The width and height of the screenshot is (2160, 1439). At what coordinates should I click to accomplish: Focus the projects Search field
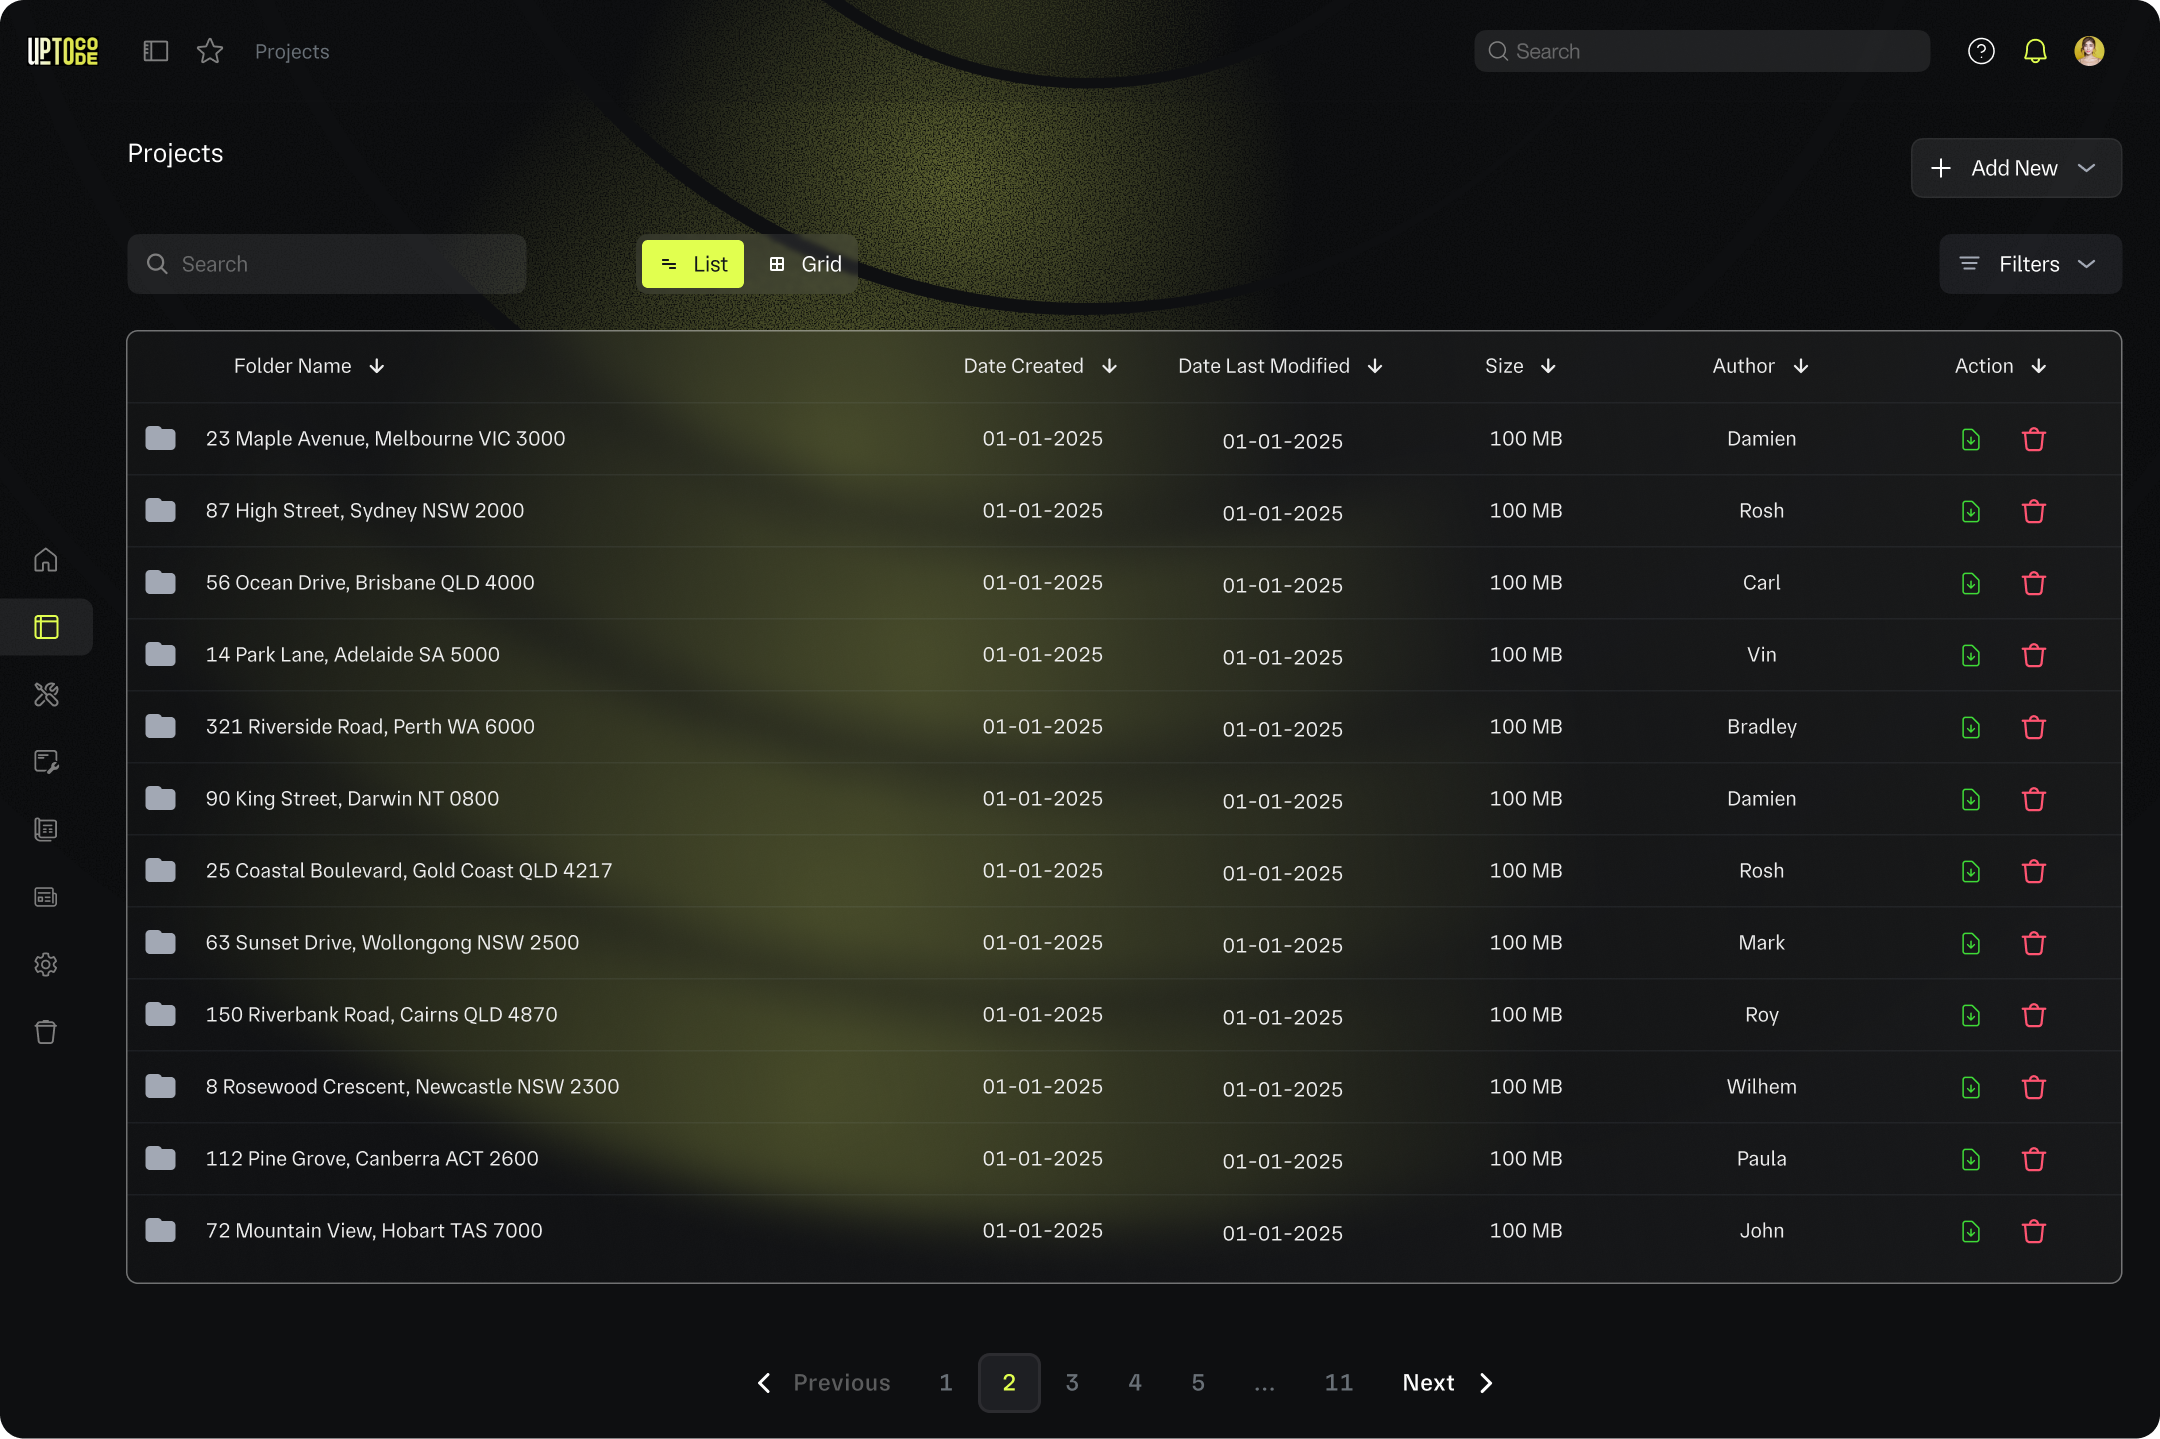pyautogui.click(x=327, y=264)
